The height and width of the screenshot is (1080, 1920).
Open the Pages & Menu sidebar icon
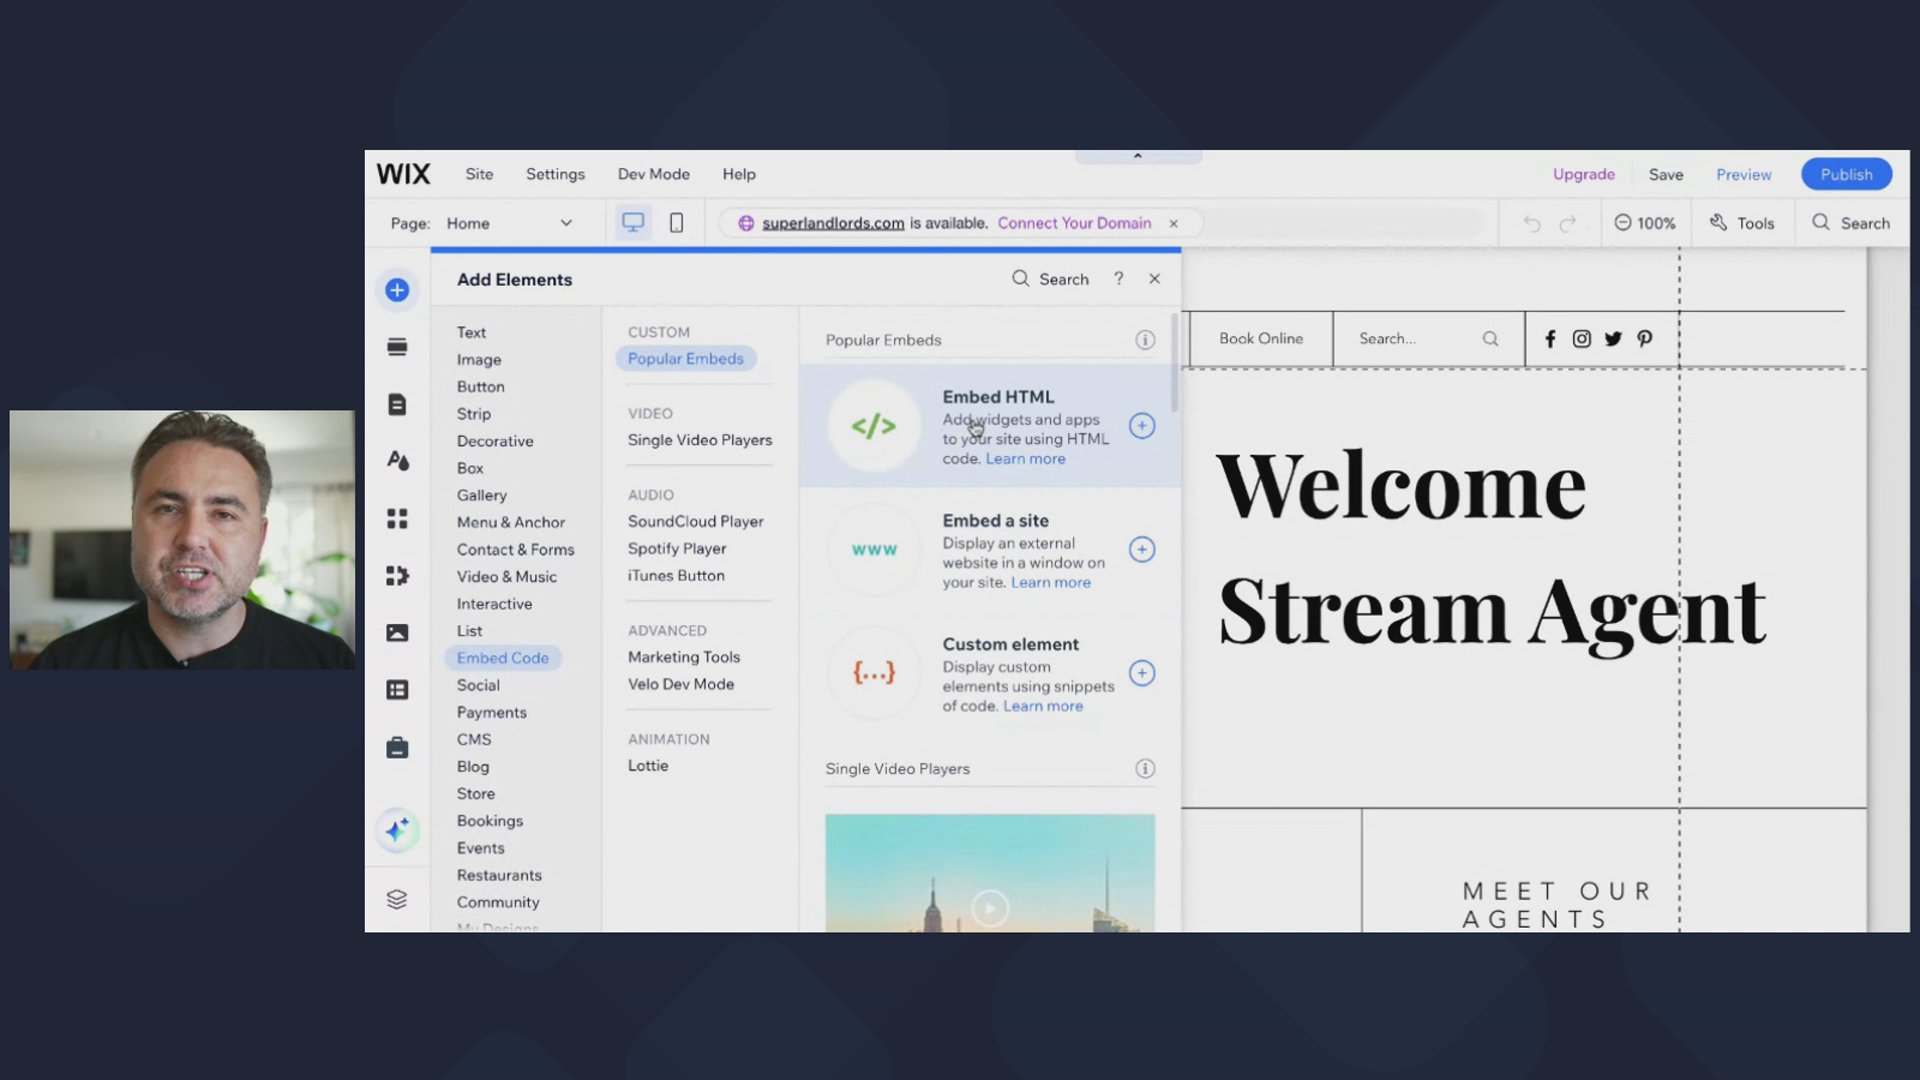tap(397, 404)
